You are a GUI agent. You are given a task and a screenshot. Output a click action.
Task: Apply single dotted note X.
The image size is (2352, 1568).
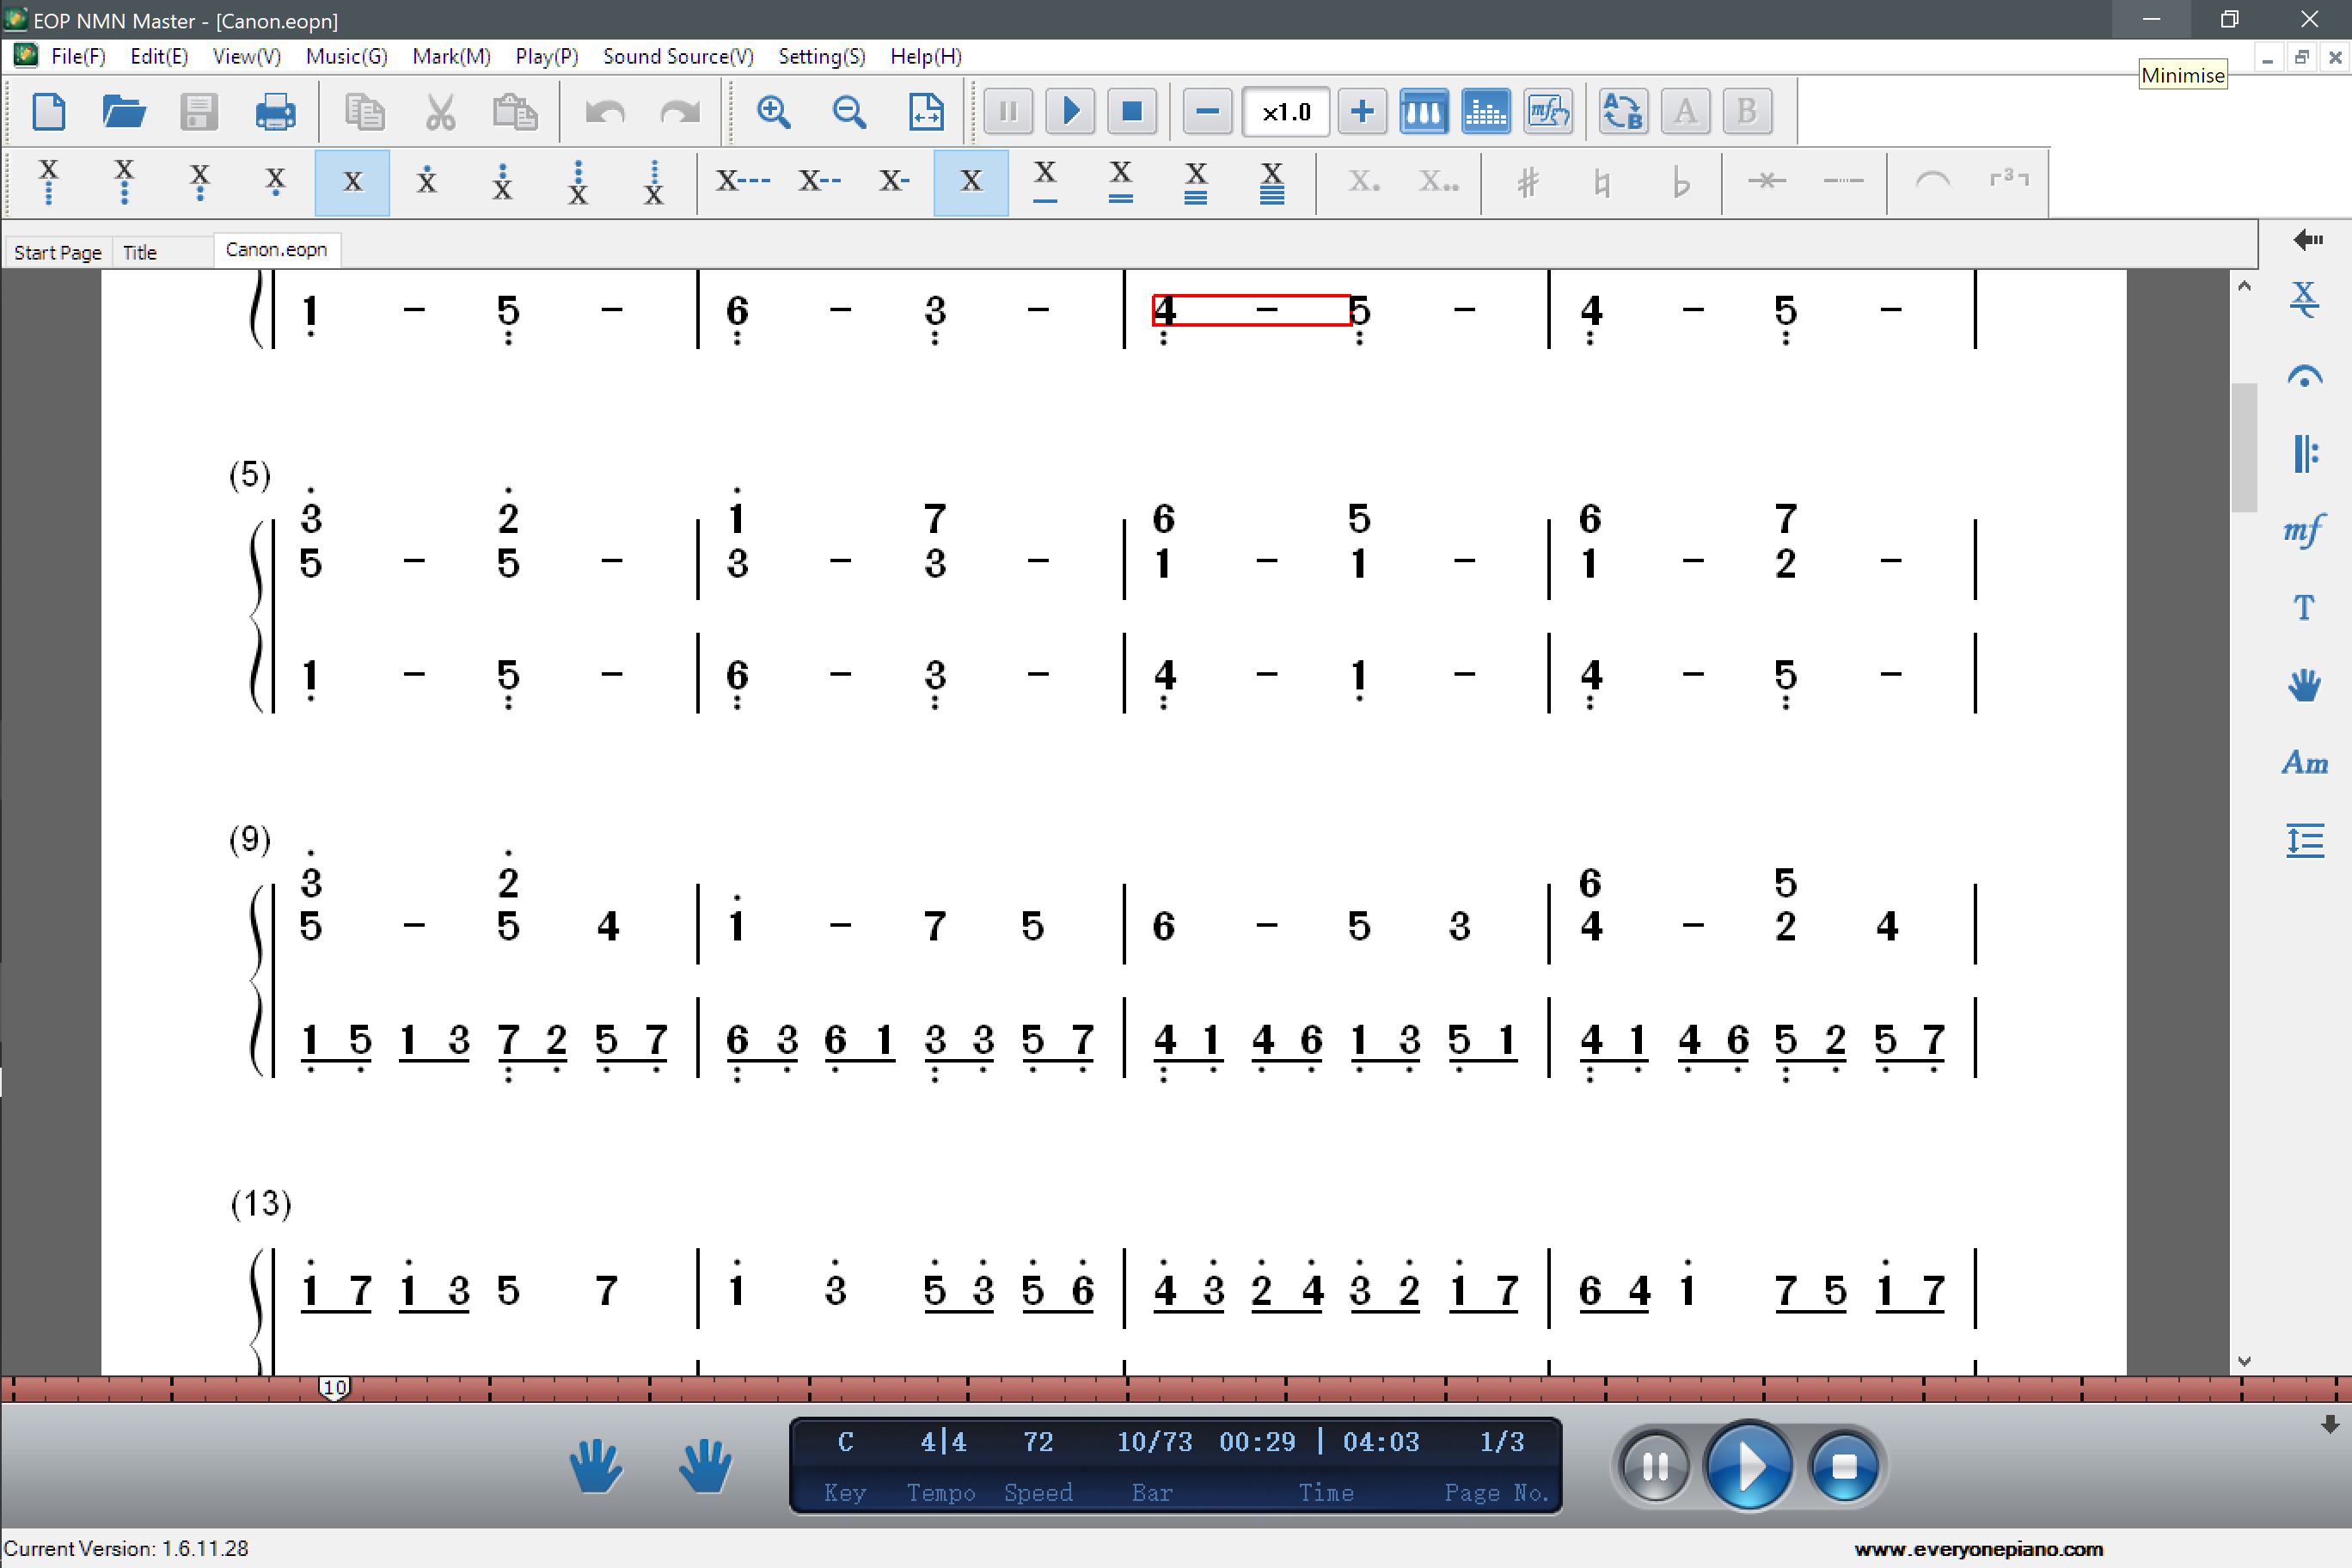coord(1363,182)
